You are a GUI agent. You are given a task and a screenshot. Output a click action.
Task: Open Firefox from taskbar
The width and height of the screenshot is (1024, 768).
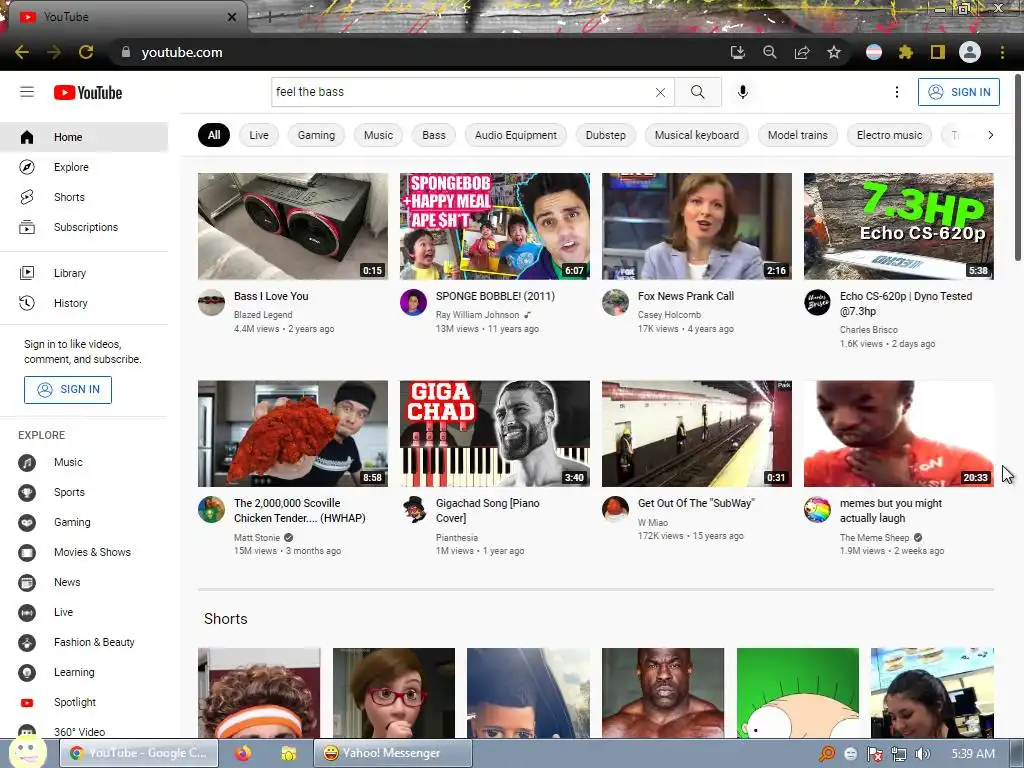click(x=243, y=753)
